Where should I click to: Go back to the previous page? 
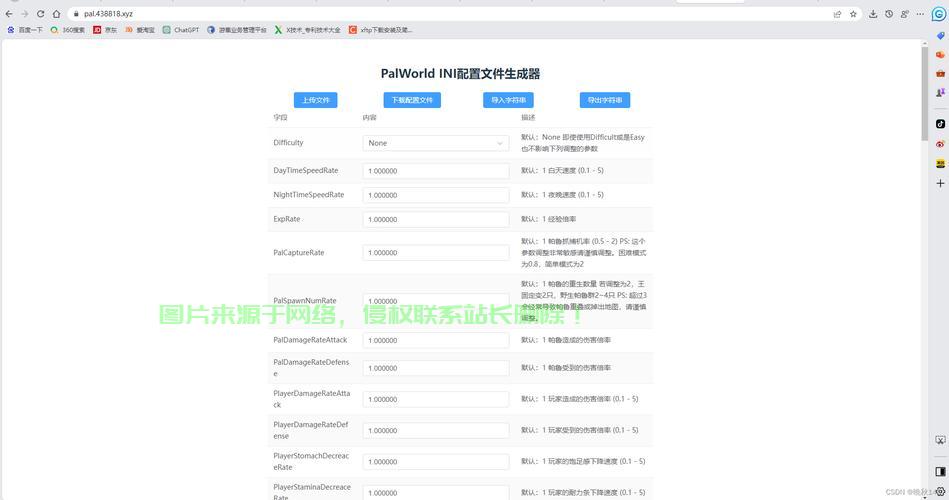(9, 14)
